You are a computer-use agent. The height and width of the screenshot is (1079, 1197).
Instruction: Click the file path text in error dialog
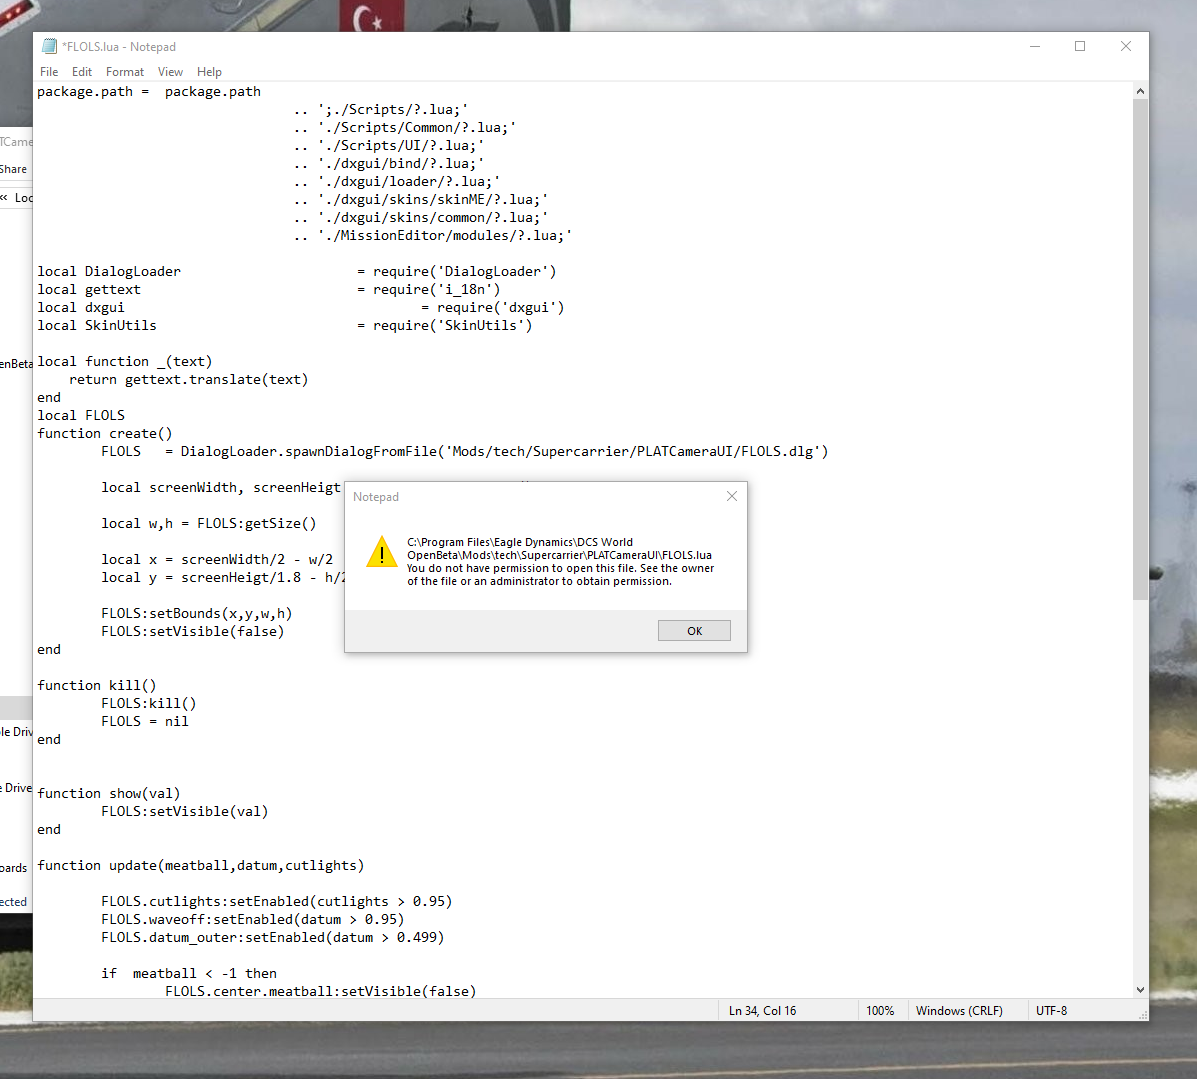[559, 548]
